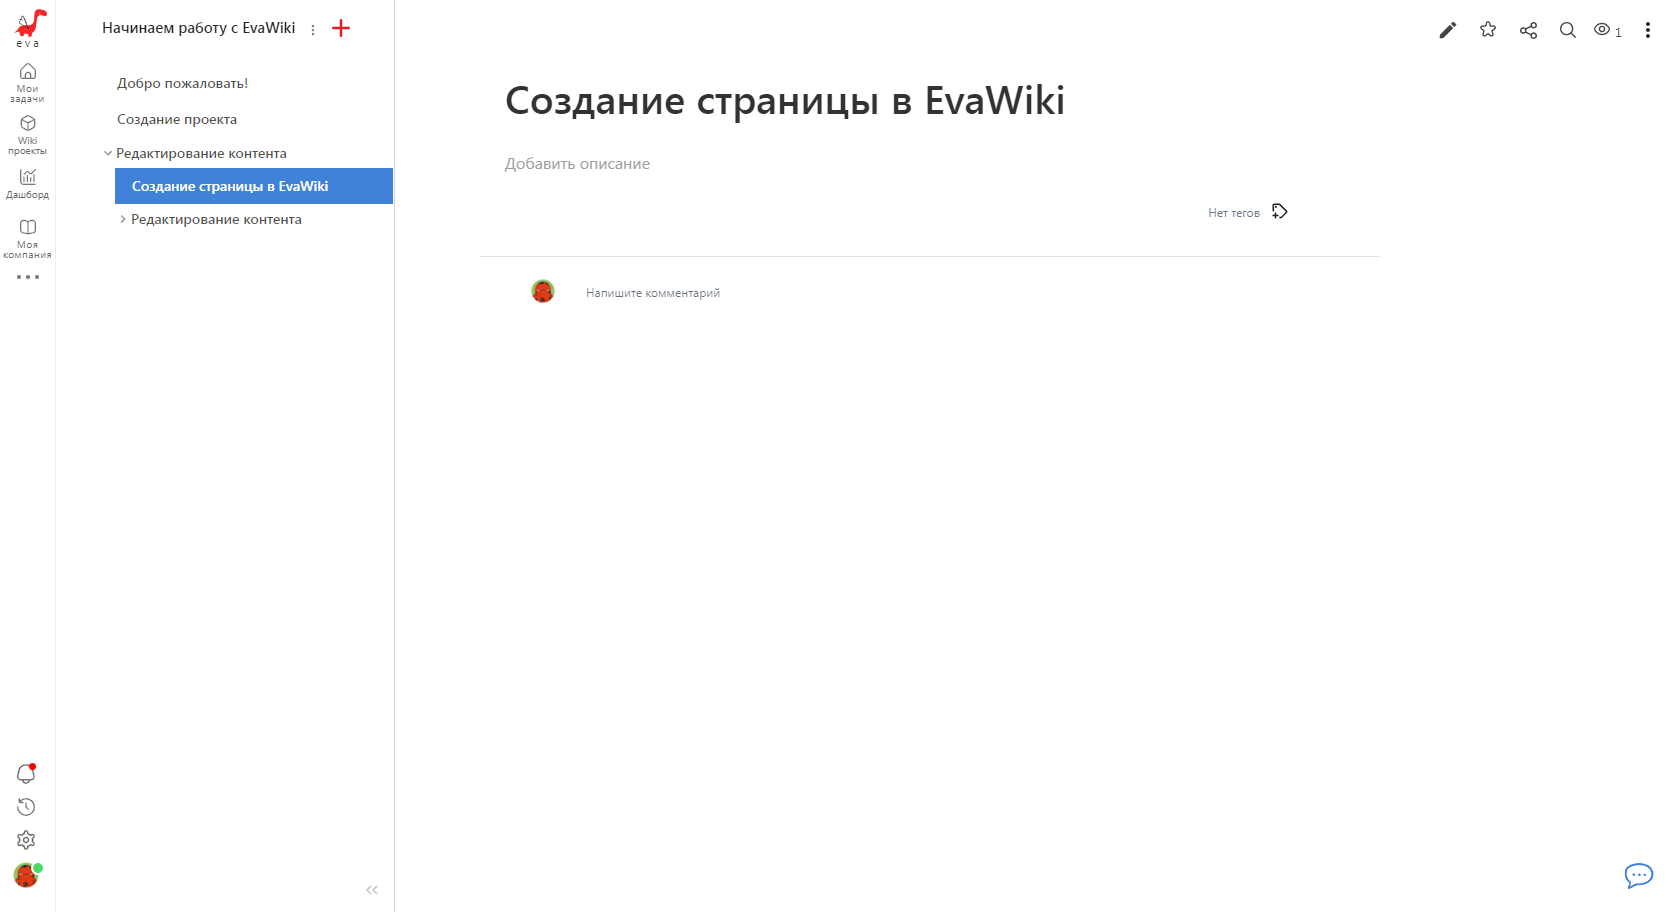The width and height of the screenshot is (1672, 912).
Task: Open Моя компания section
Action: [x=27, y=238]
